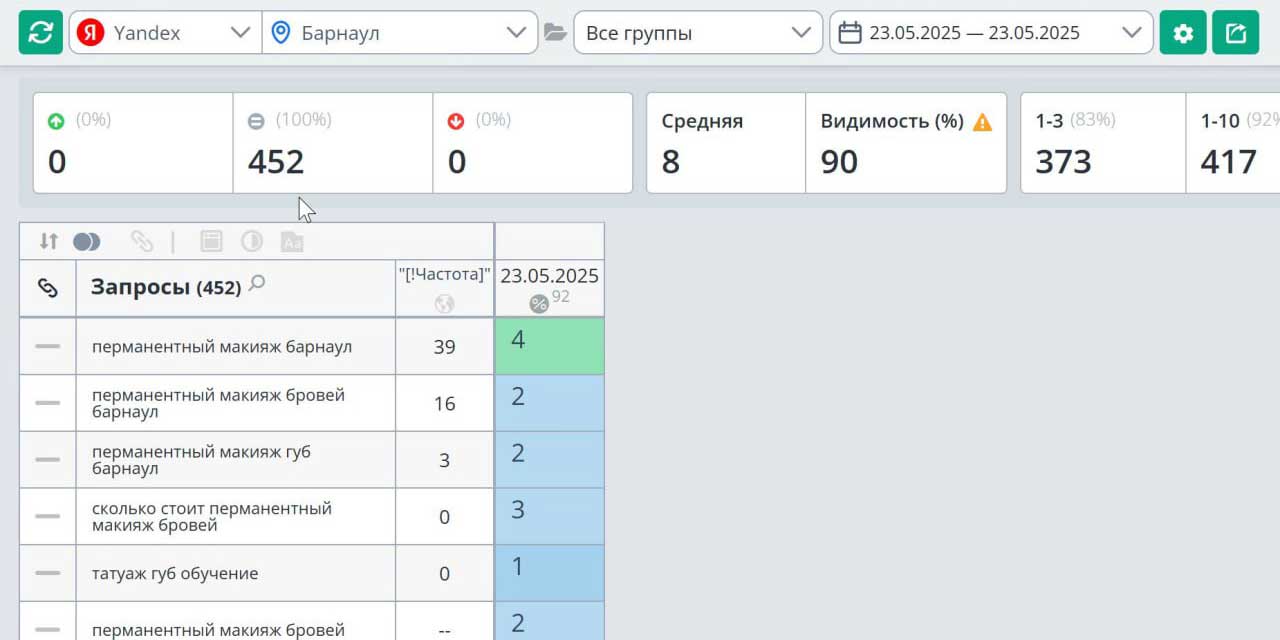Click the export share button
This screenshot has height=640, width=1280.
pos(1235,33)
